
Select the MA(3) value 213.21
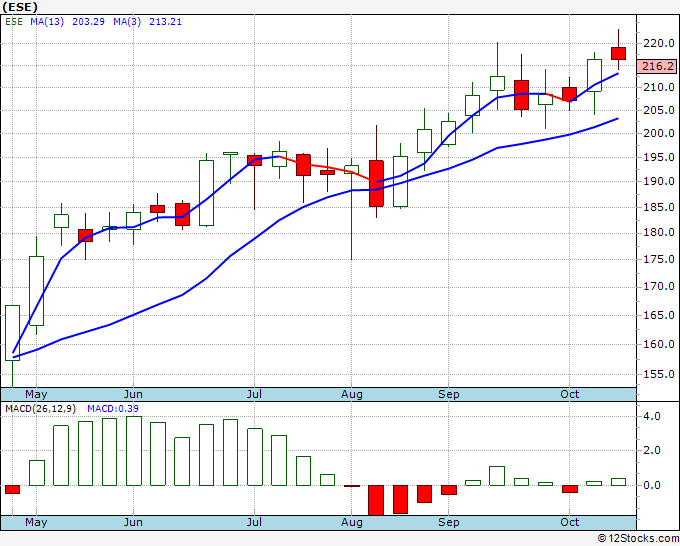(165, 22)
